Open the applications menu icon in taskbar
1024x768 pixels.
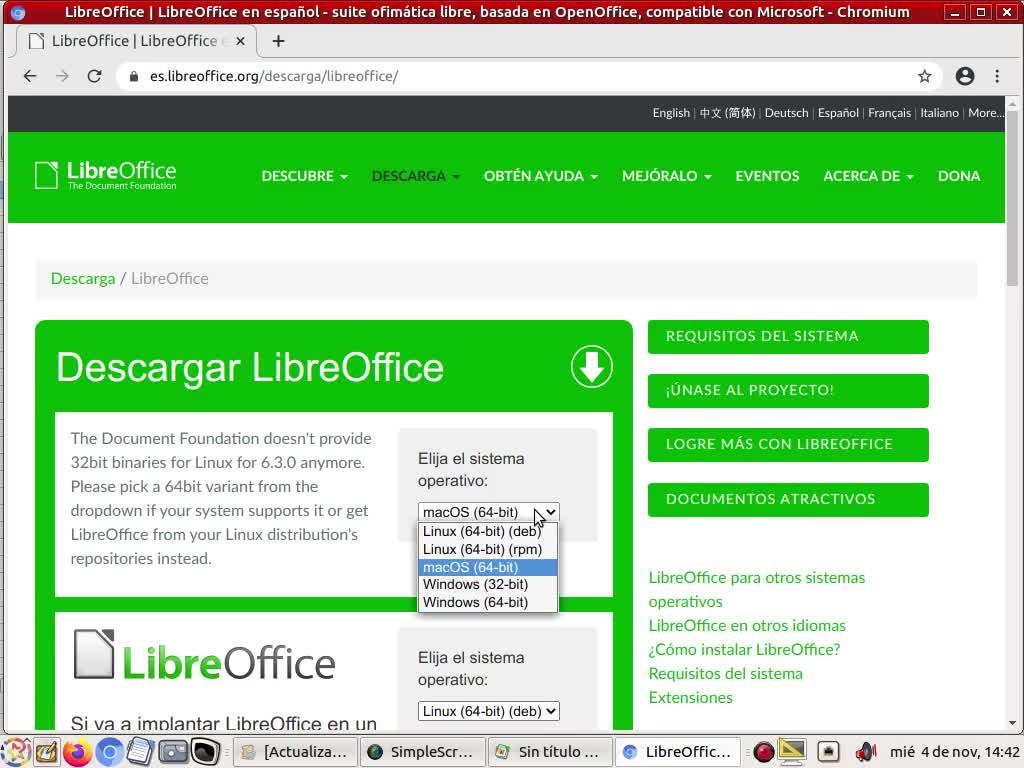click(16, 752)
